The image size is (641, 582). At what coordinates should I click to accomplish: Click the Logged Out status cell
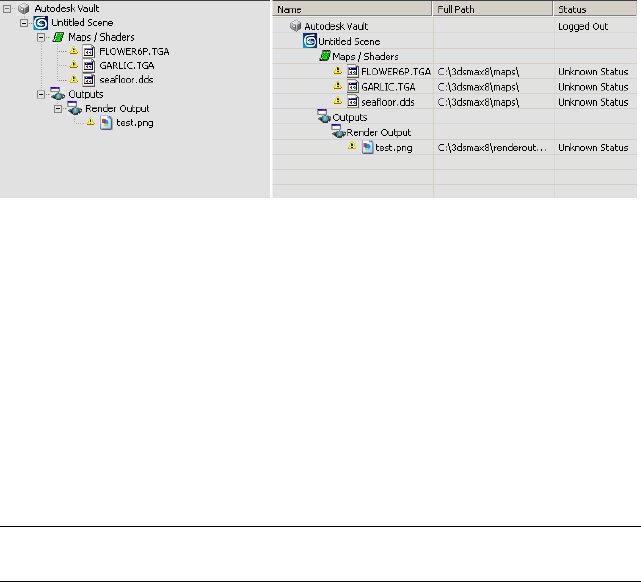(x=595, y=26)
